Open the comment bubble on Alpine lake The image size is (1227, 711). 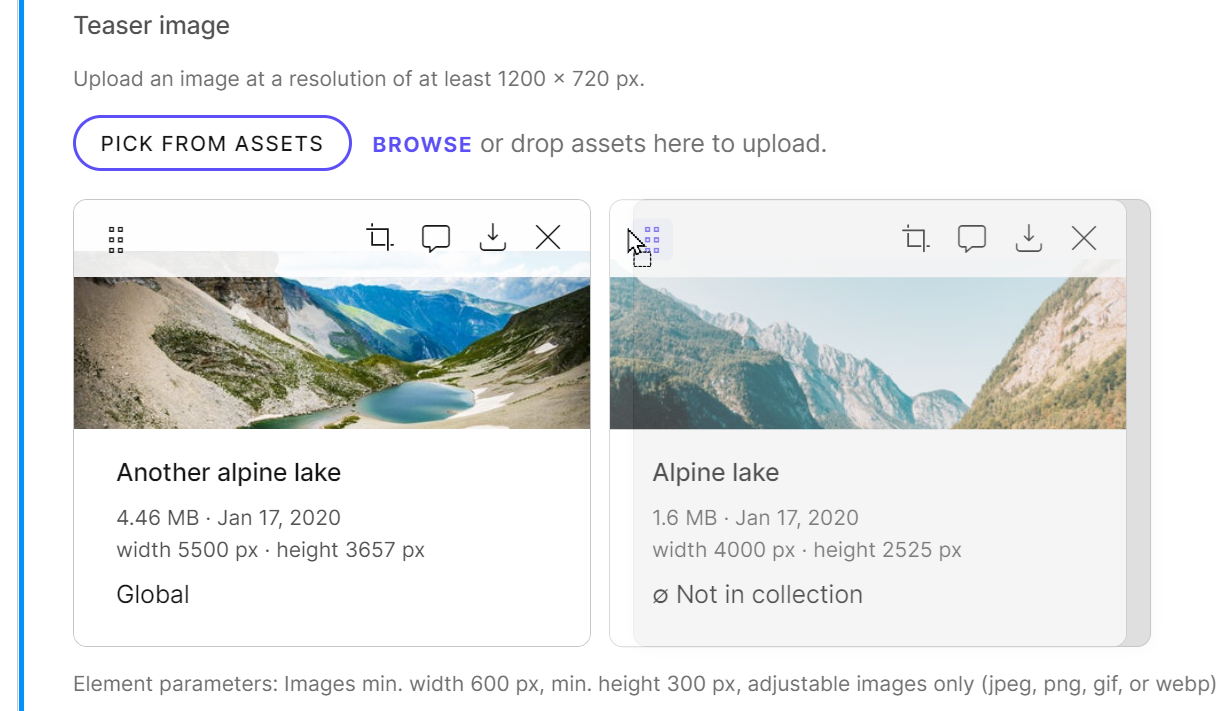pyautogui.click(x=971, y=238)
